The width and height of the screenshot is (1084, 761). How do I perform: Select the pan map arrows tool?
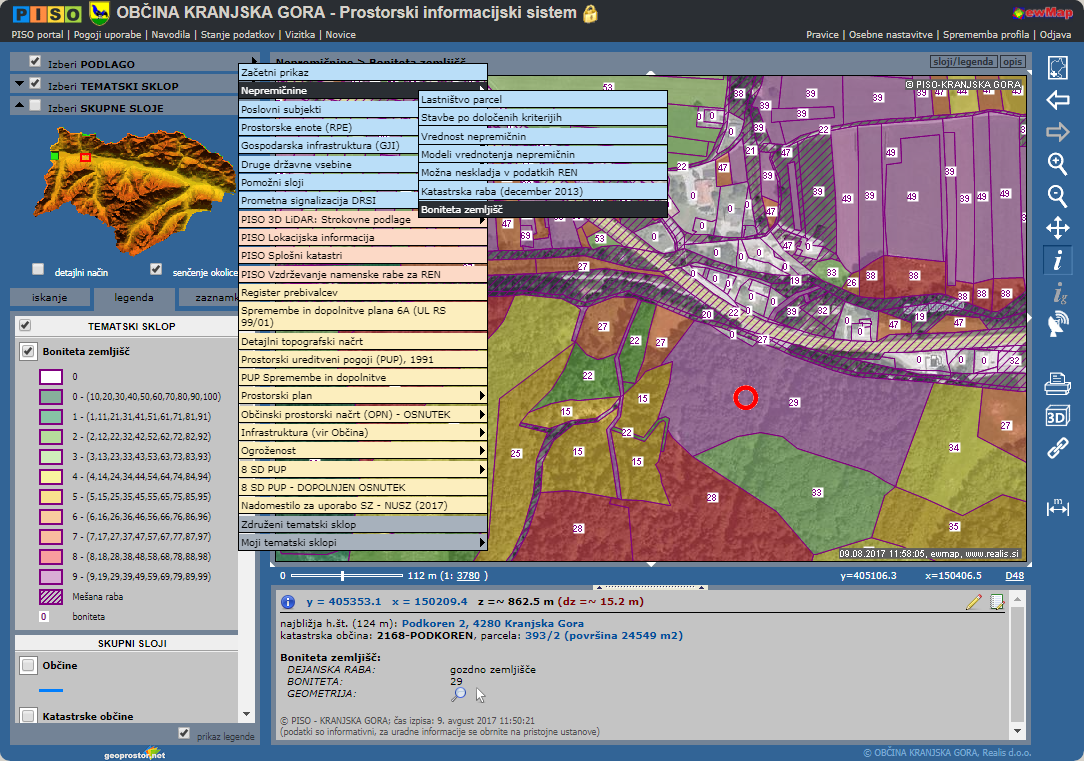tap(1057, 228)
